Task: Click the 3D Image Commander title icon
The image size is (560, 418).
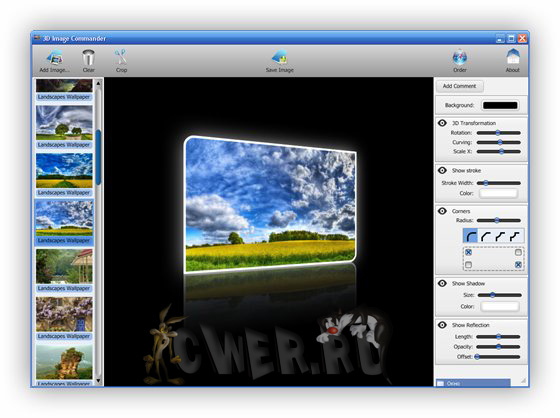Action: [x=37, y=38]
